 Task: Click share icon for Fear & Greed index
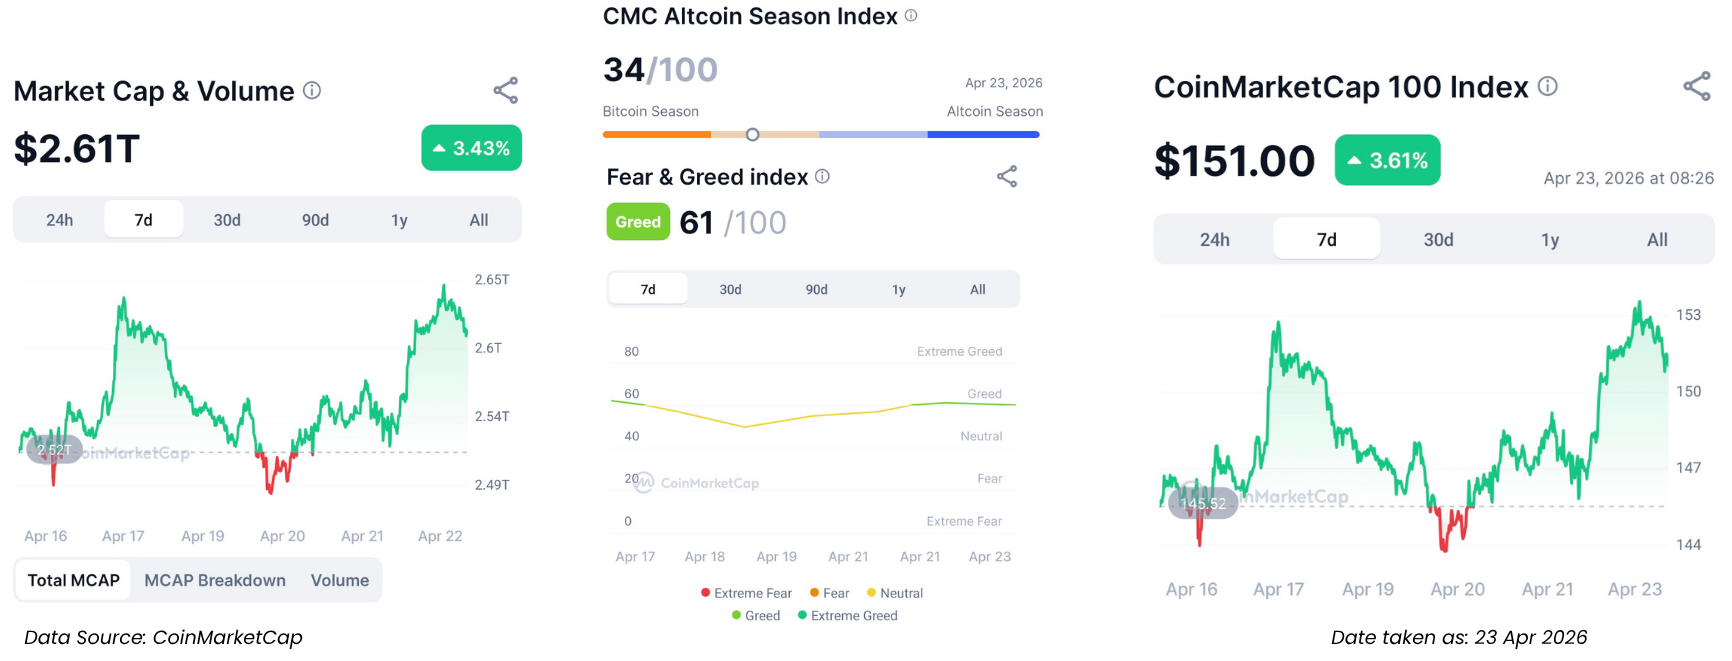1007,177
